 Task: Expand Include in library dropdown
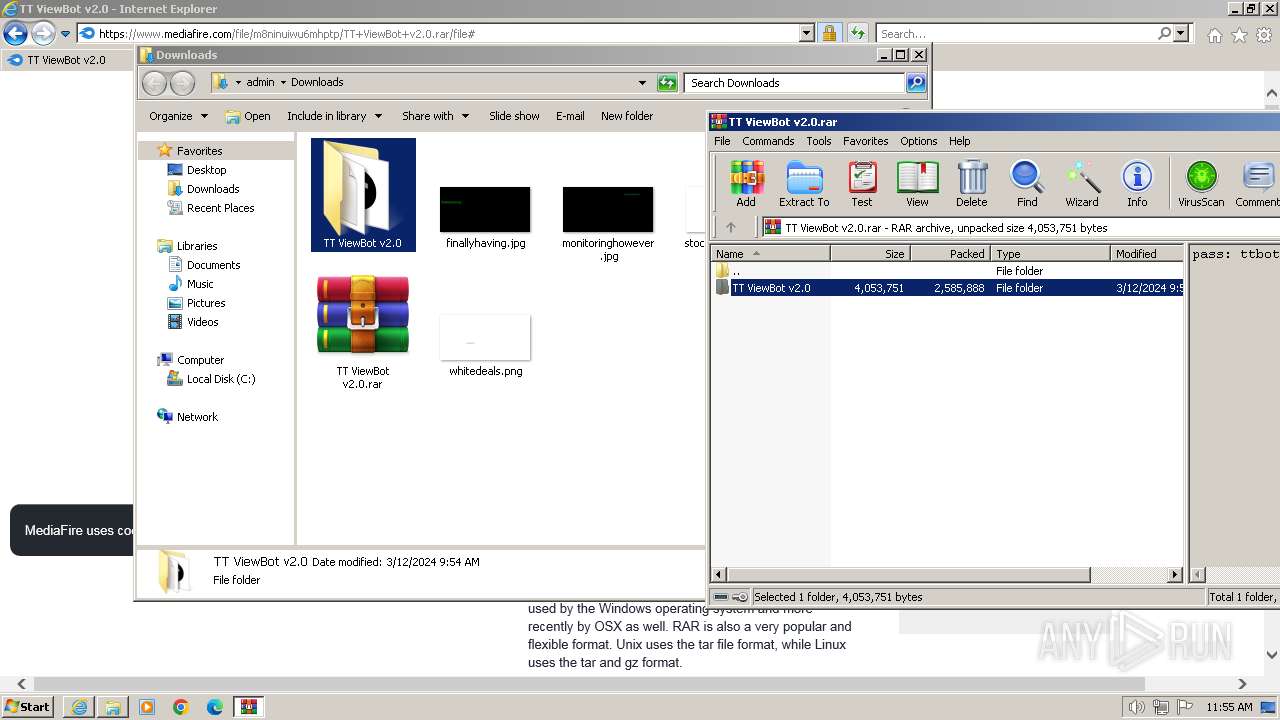pos(334,116)
